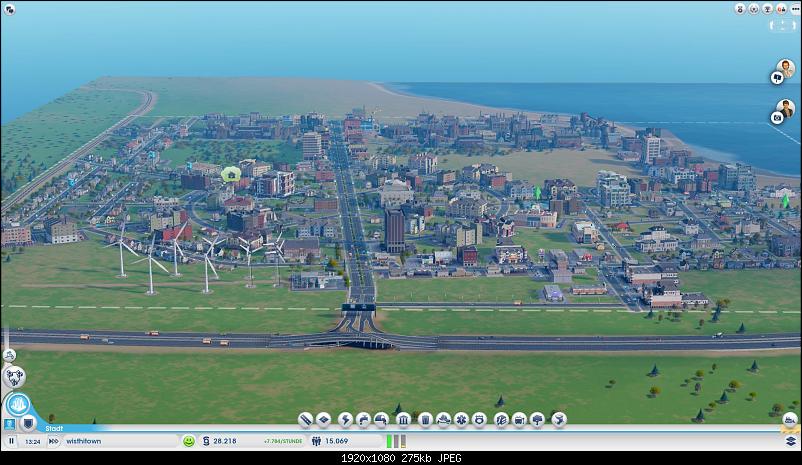Open the achievements medal icon

[740, 9]
